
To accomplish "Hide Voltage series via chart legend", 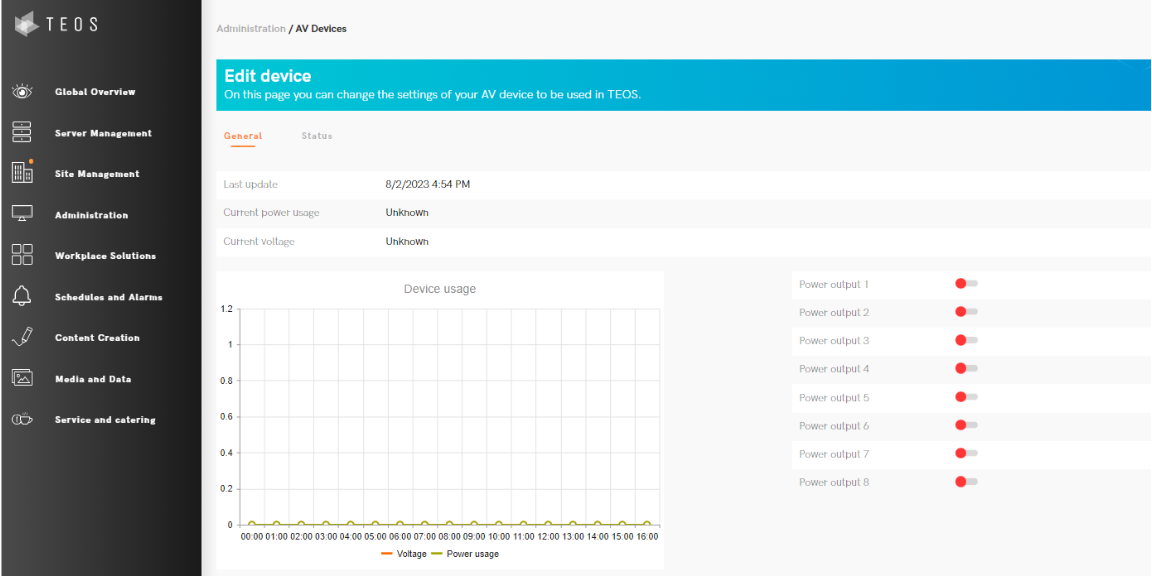I will coord(404,554).
